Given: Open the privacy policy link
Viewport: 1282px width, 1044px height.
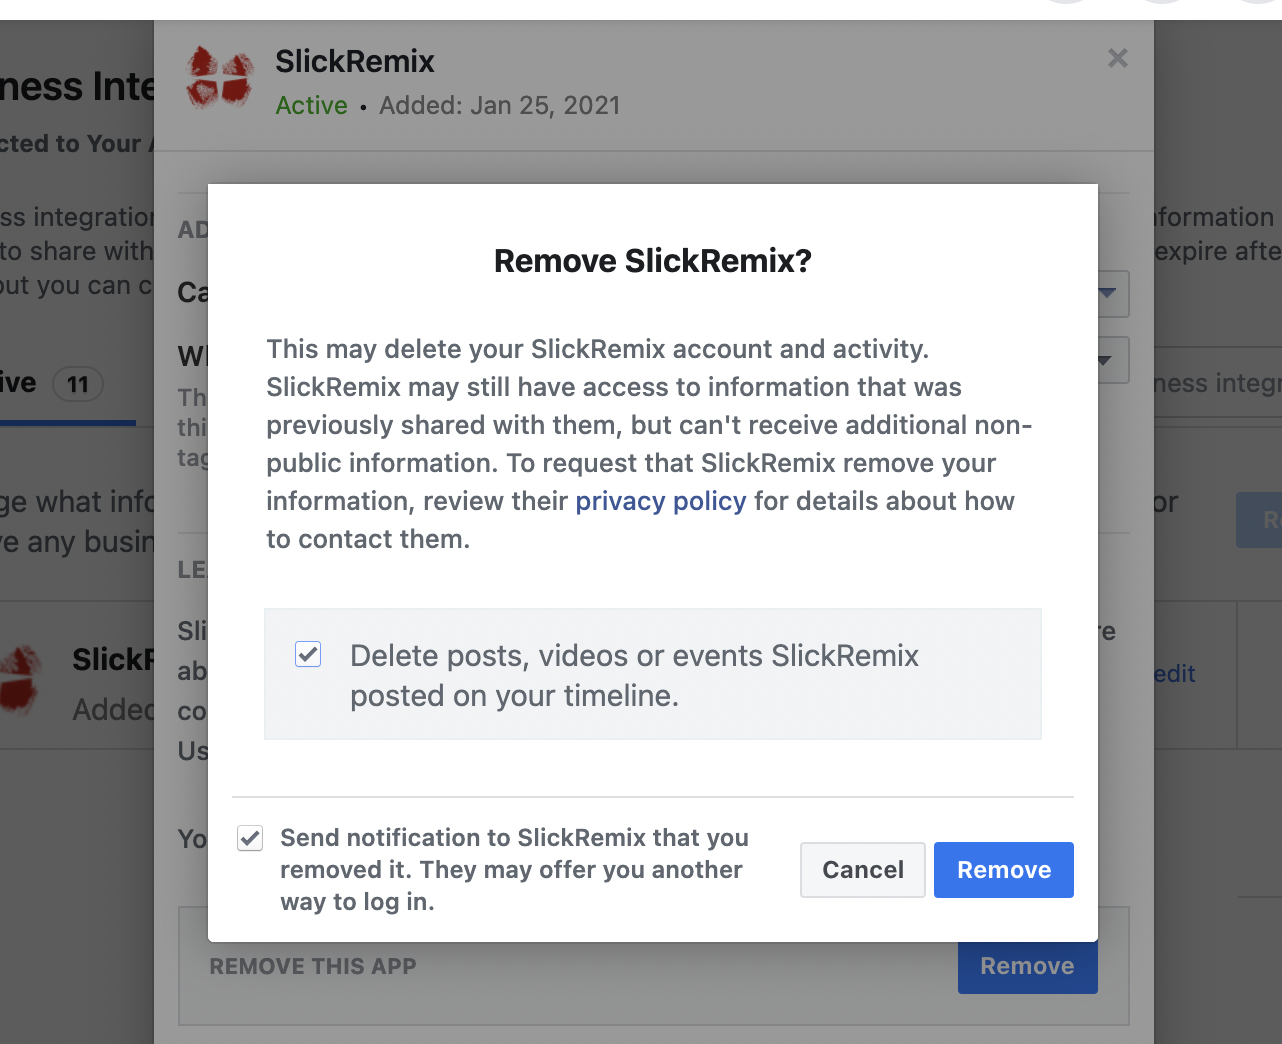Looking at the screenshot, I should click(661, 501).
